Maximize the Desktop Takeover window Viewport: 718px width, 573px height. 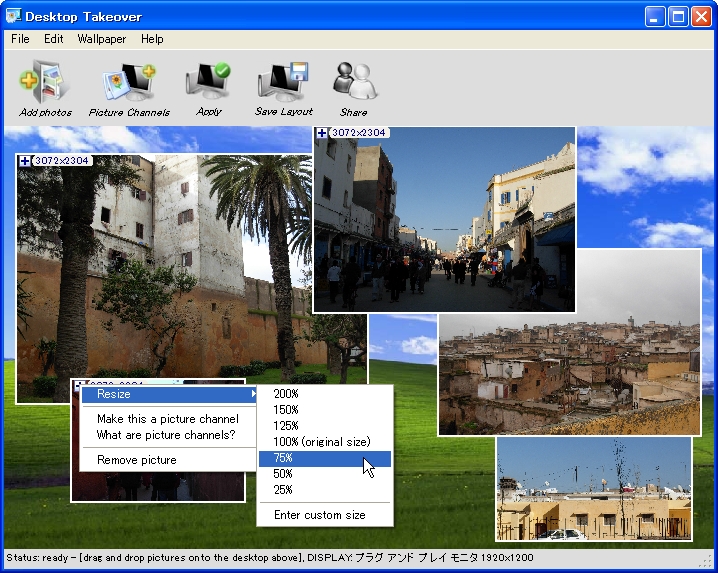coord(678,17)
